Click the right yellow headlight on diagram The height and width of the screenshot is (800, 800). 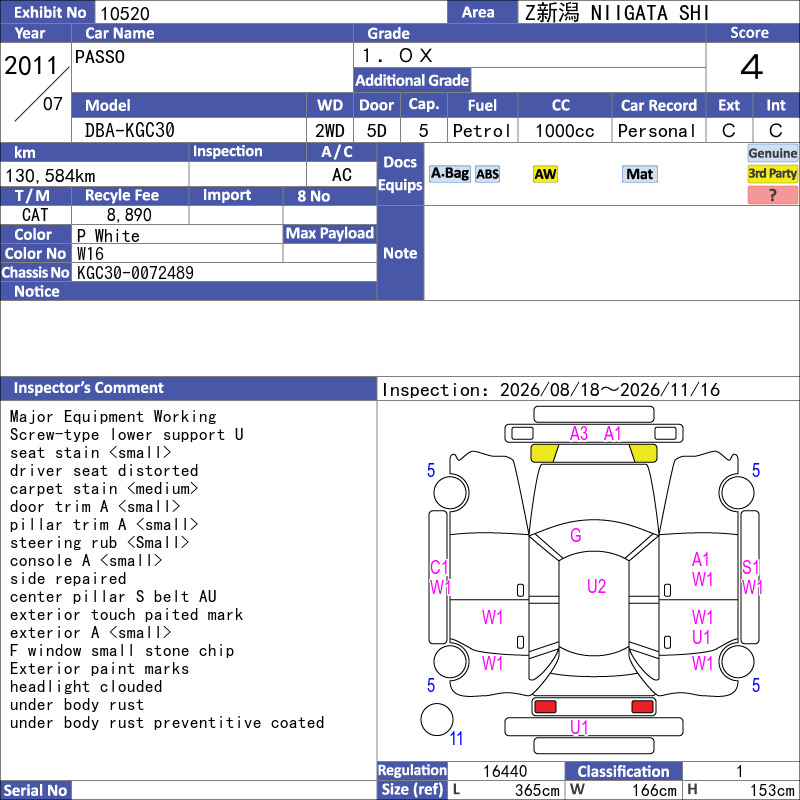pyautogui.click(x=643, y=453)
